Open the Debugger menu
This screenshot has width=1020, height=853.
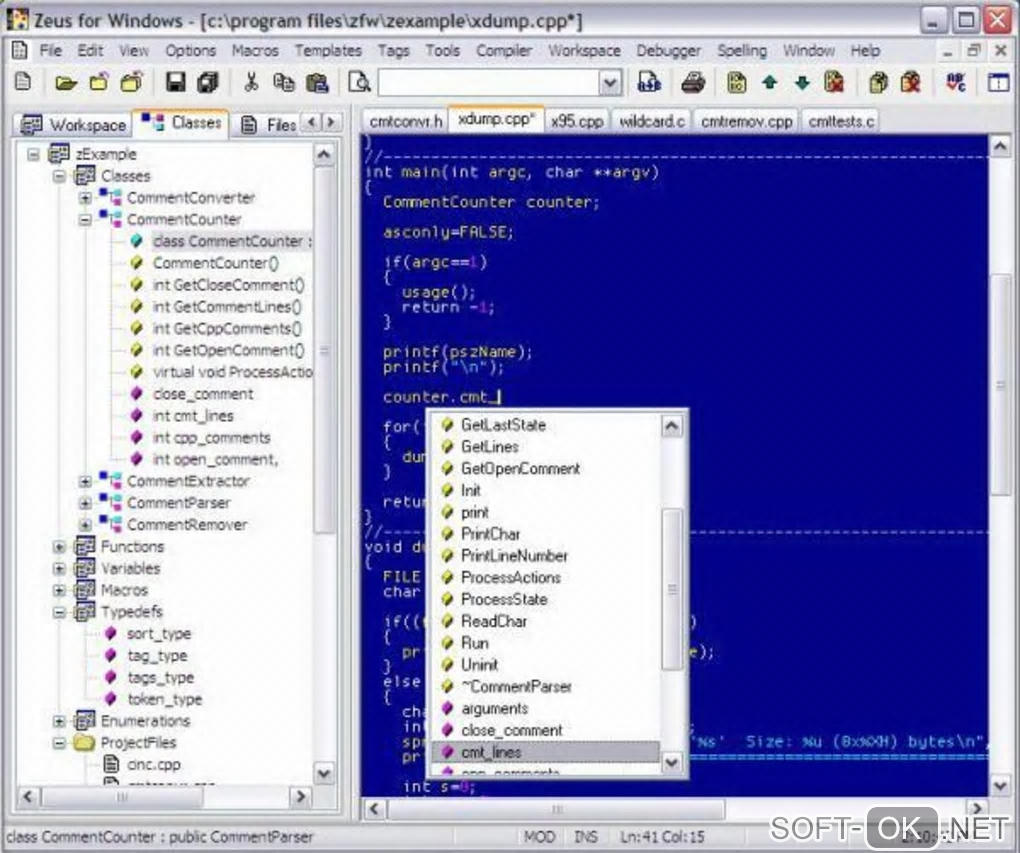668,51
